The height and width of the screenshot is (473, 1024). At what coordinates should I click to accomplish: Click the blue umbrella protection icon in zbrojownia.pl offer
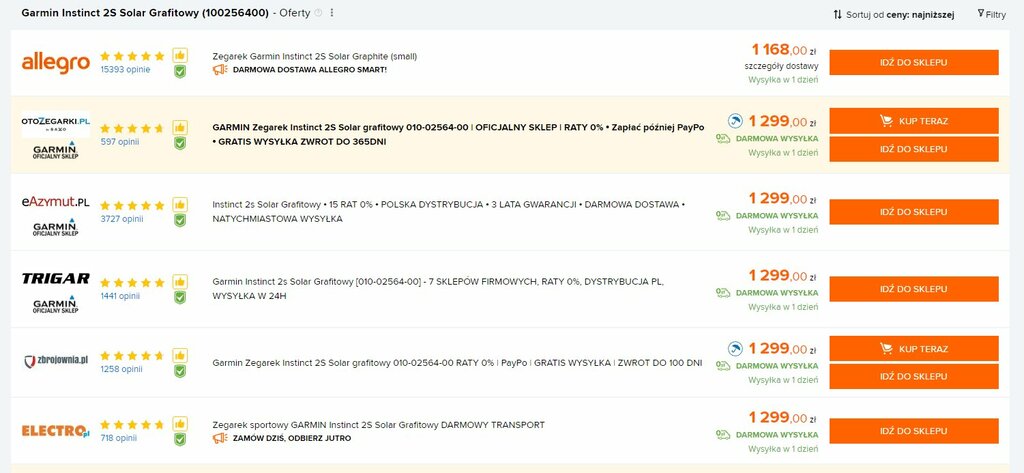(x=735, y=349)
